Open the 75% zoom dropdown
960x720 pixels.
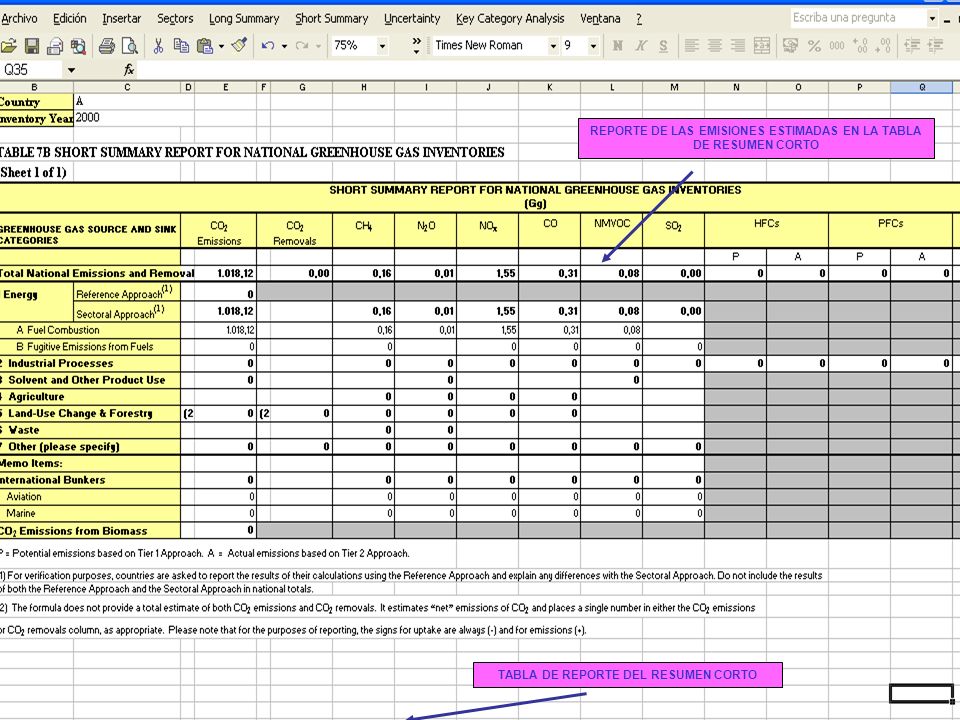pos(382,45)
